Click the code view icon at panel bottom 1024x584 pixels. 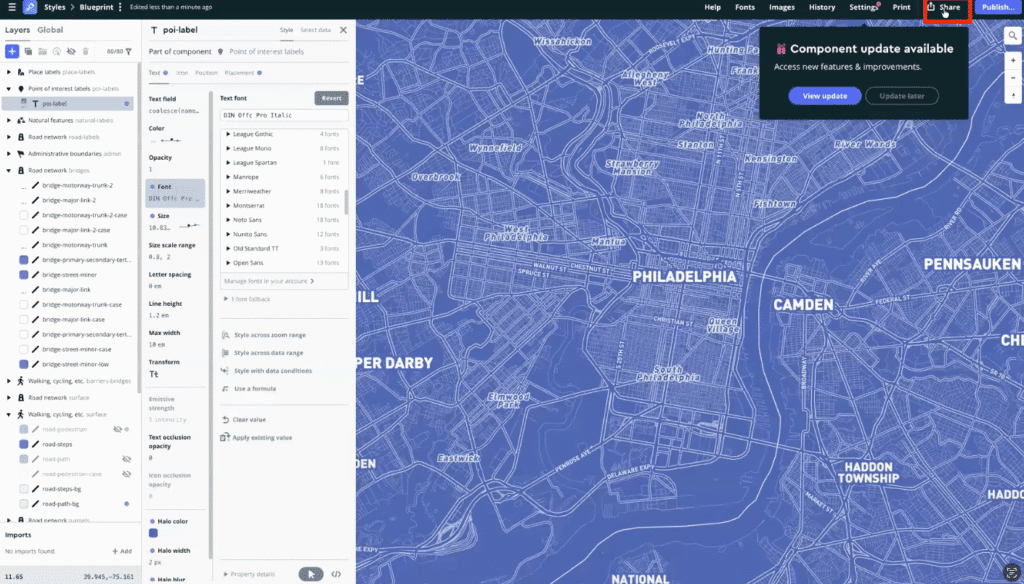[336, 574]
